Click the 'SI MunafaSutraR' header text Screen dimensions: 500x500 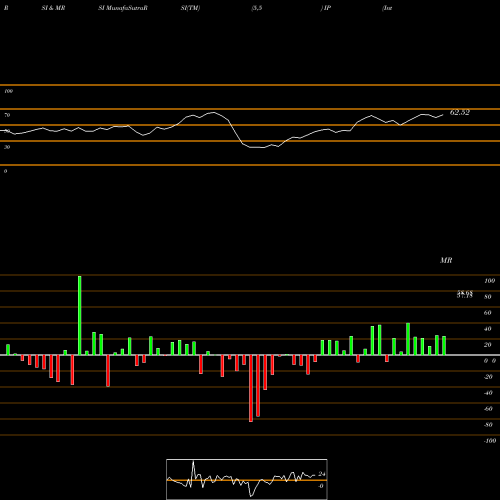(x=123, y=8)
